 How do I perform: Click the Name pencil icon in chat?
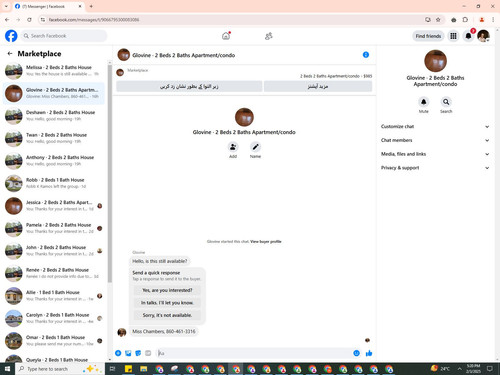(x=255, y=147)
